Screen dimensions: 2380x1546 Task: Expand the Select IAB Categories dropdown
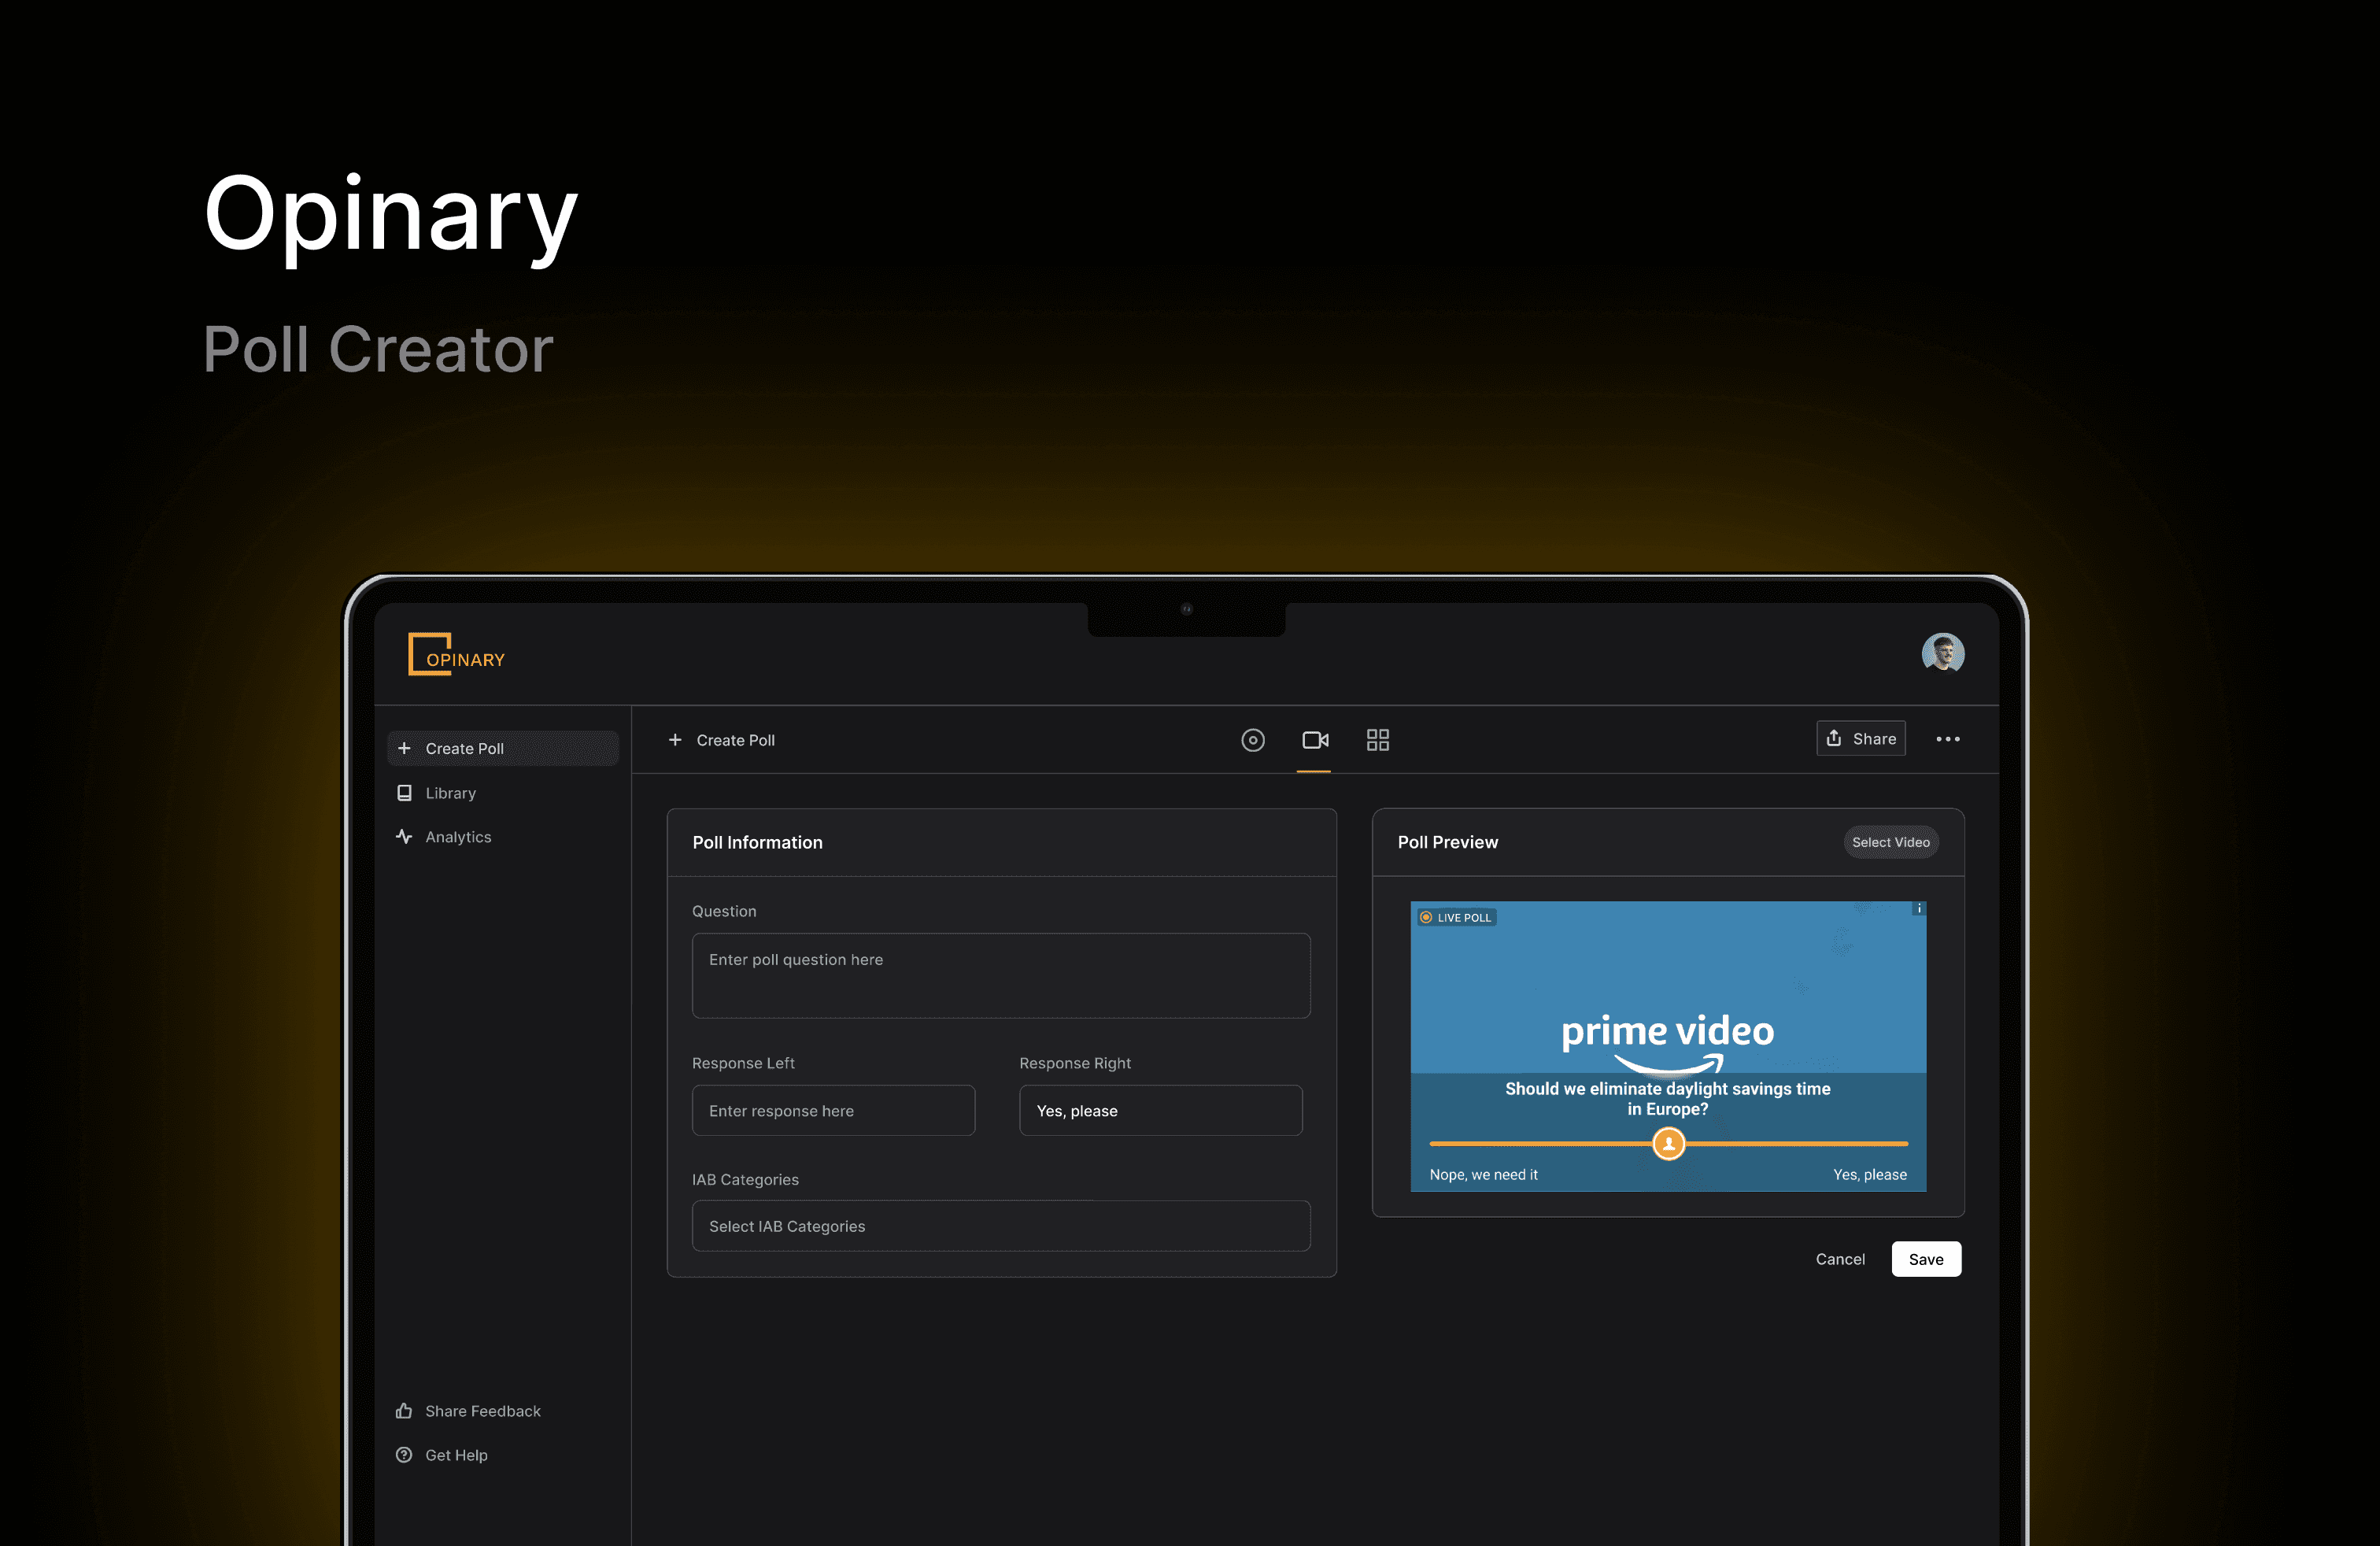[1000, 1226]
